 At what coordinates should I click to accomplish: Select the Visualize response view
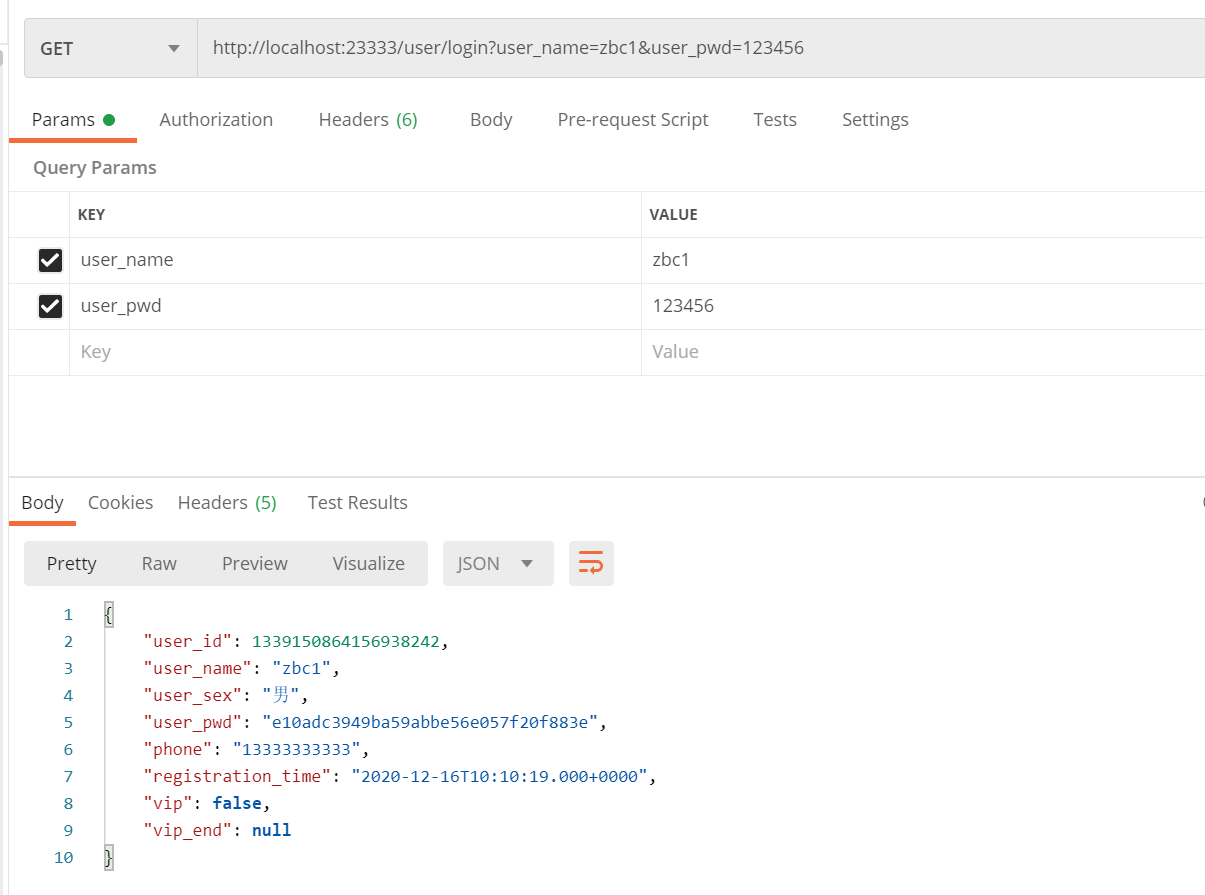coord(368,564)
